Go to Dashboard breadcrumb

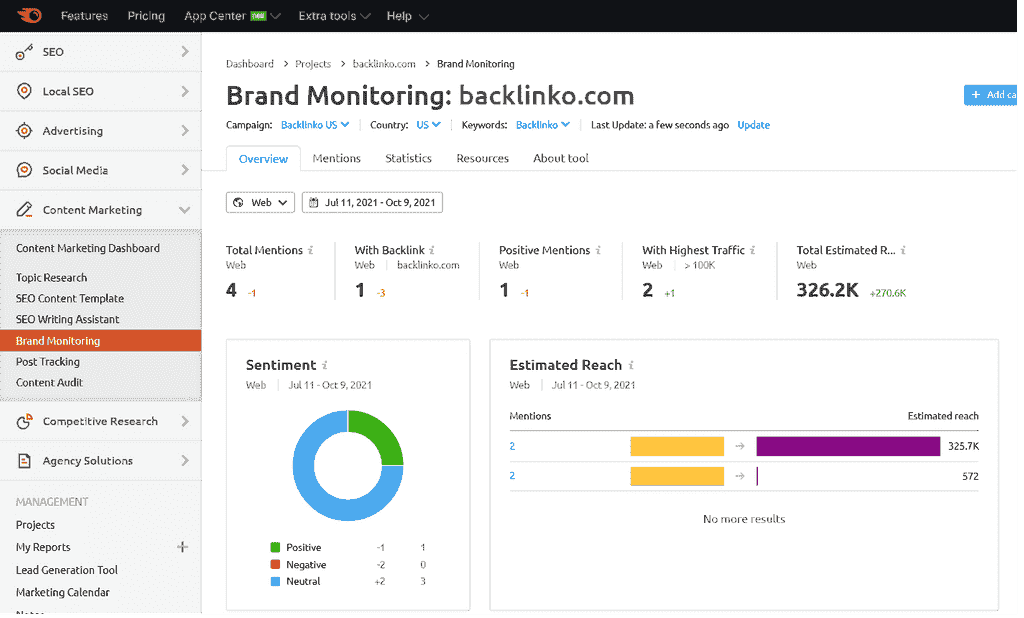click(x=249, y=64)
